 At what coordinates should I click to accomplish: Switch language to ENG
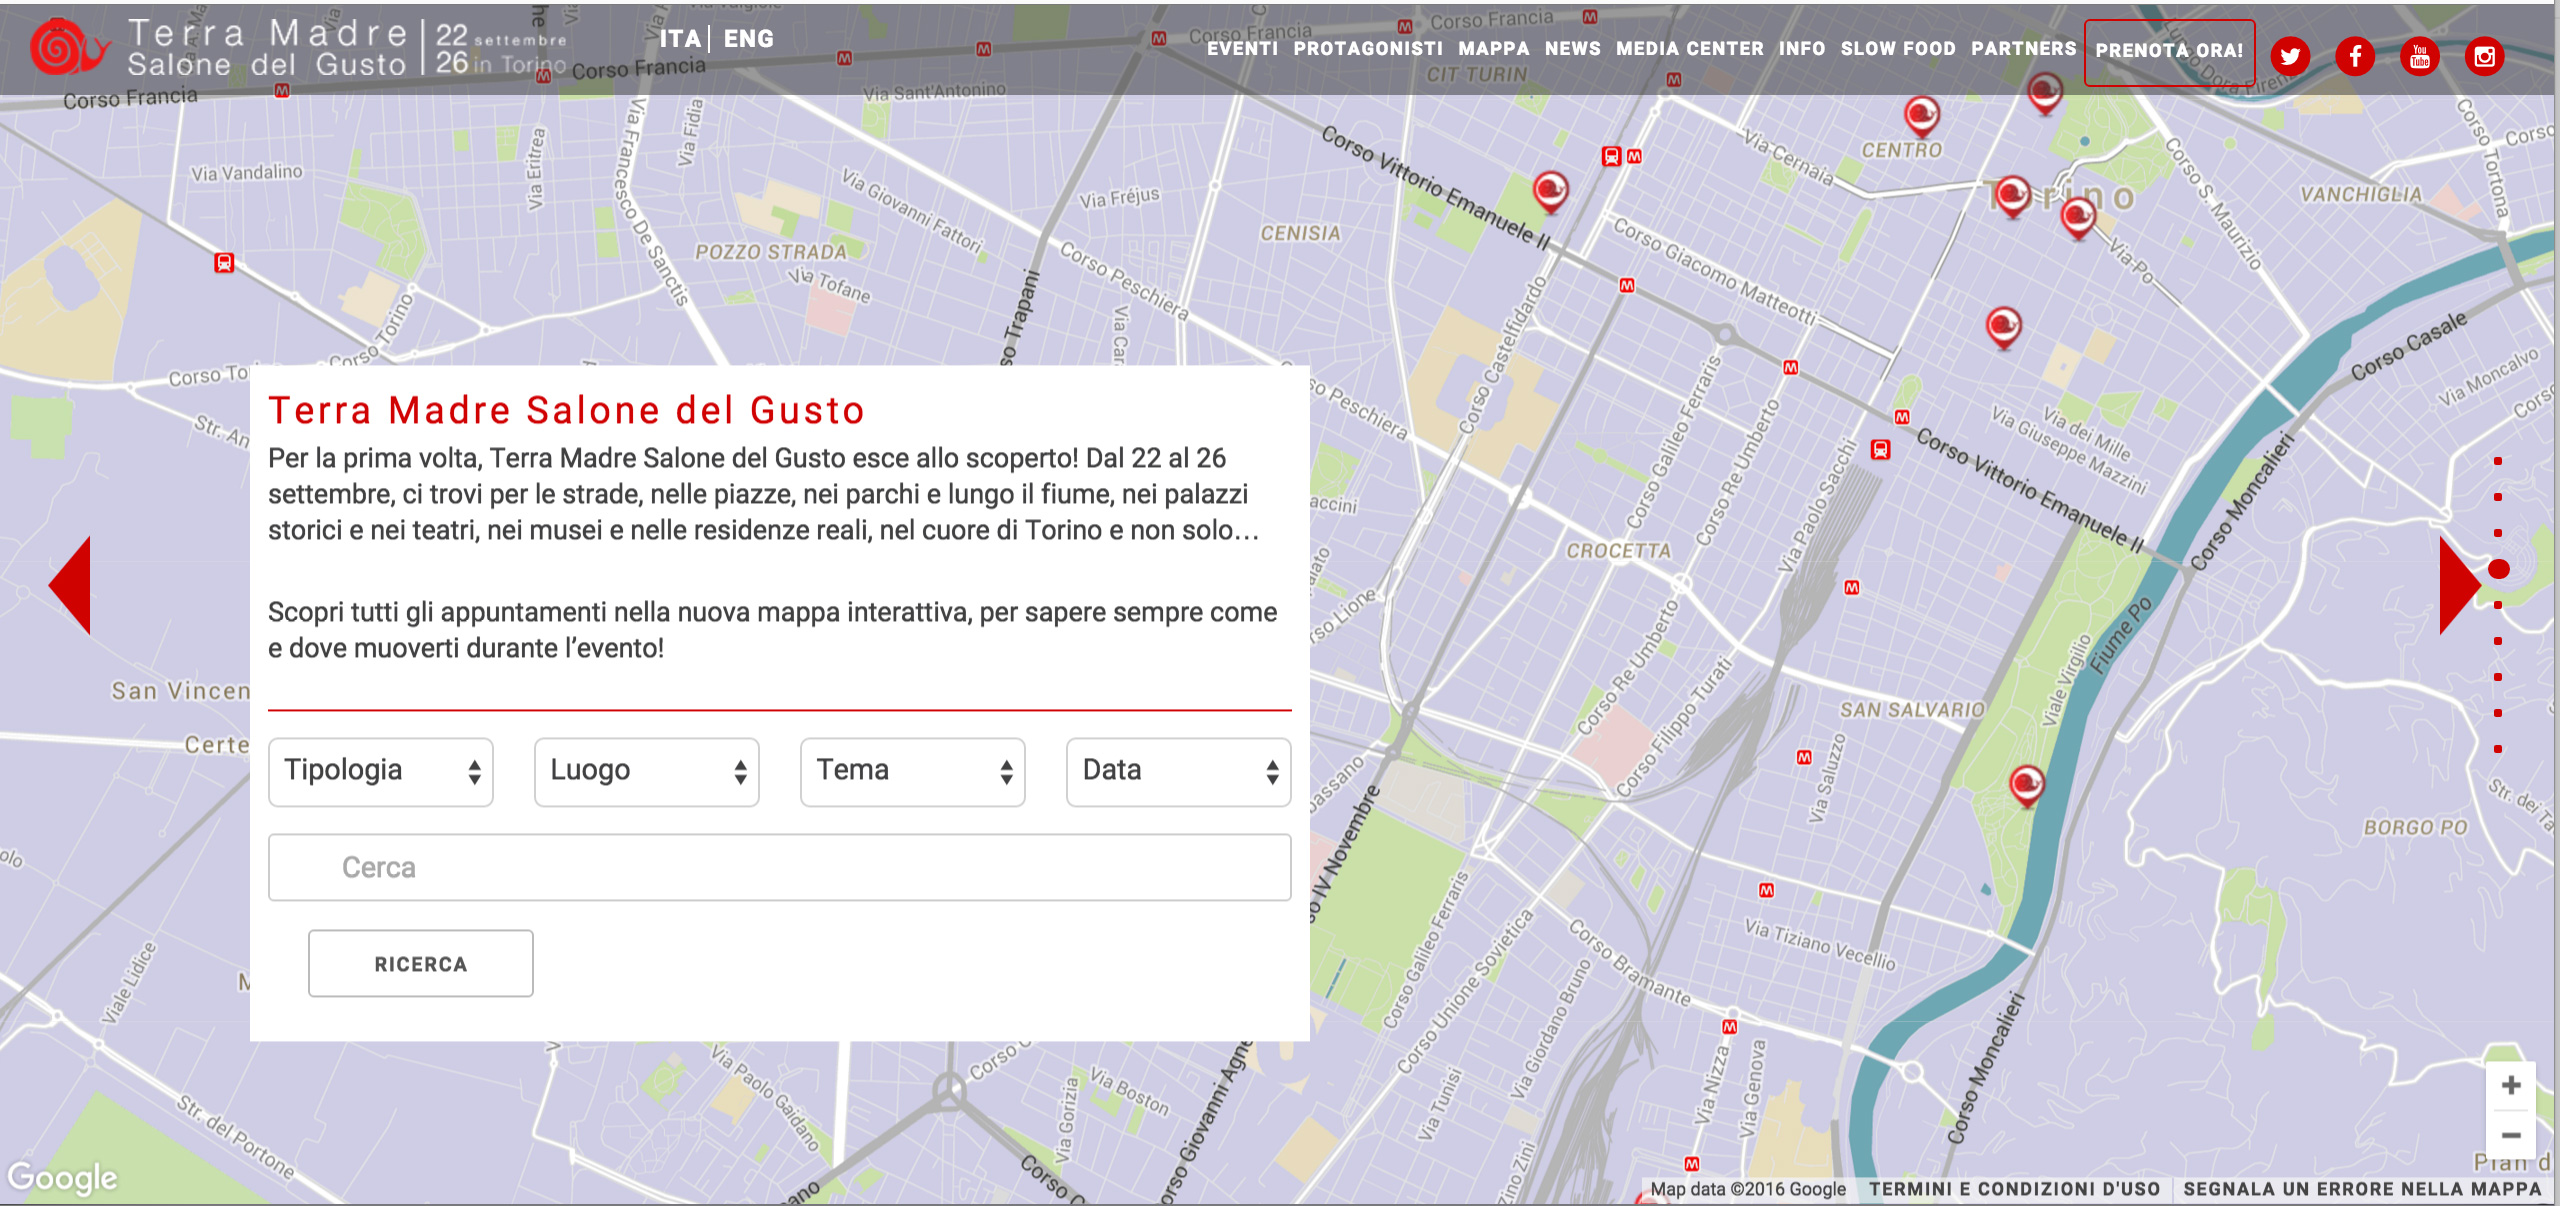point(748,39)
